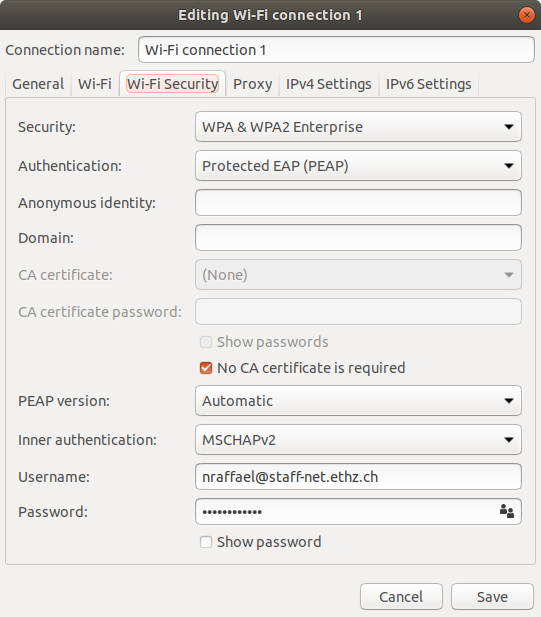Click the password storage options icon
Screen dimensions: 541x617
point(507,511)
